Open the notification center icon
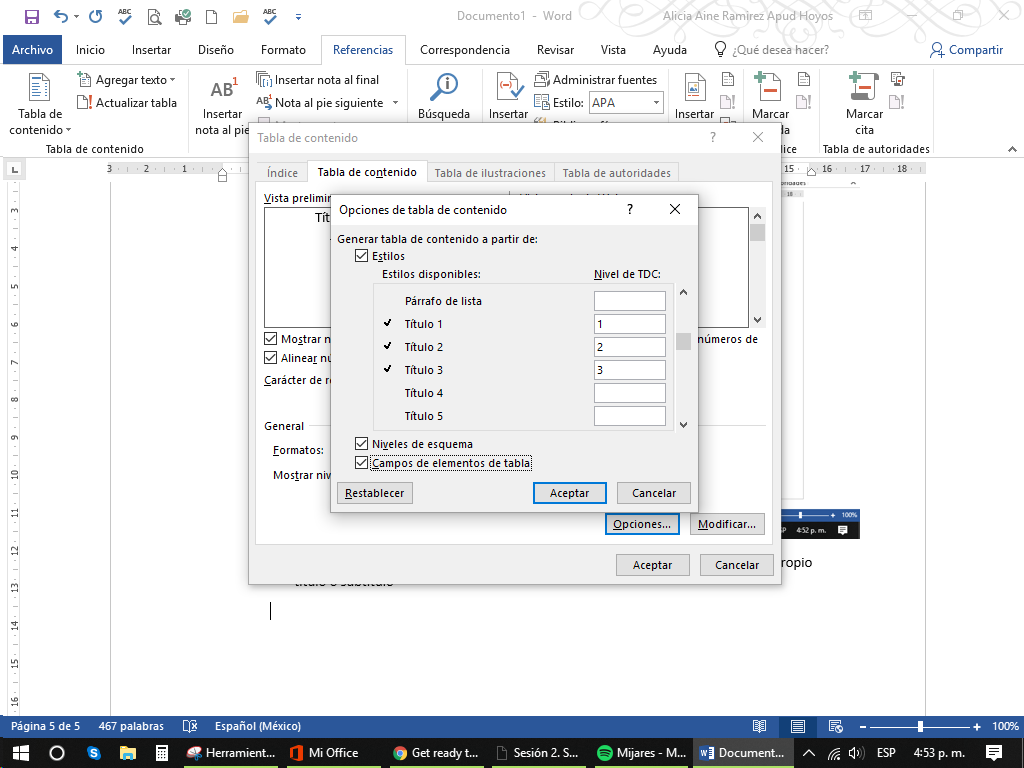 (994, 753)
